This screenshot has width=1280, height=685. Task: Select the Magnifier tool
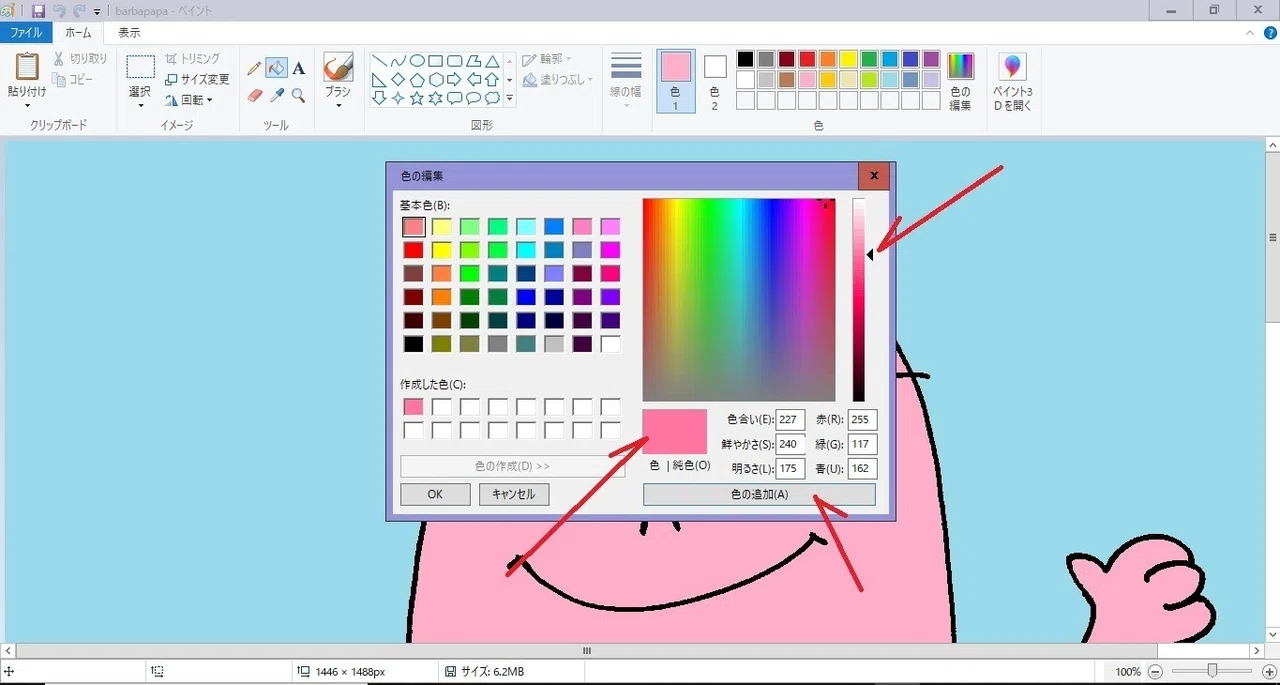point(298,96)
